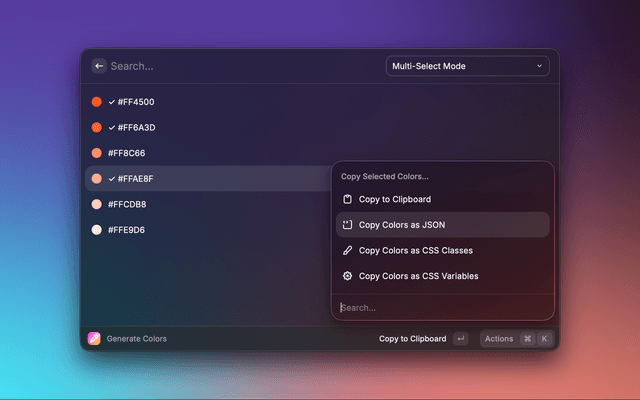The width and height of the screenshot is (640, 400).
Task: Open the Multi-Select Mode dropdown
Action: point(467,66)
